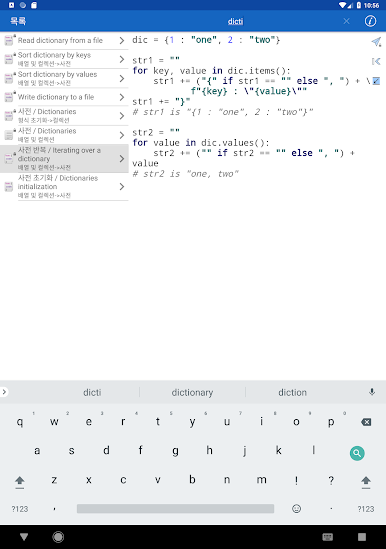Tap the 'm' key

pyautogui.click(x=262, y=480)
